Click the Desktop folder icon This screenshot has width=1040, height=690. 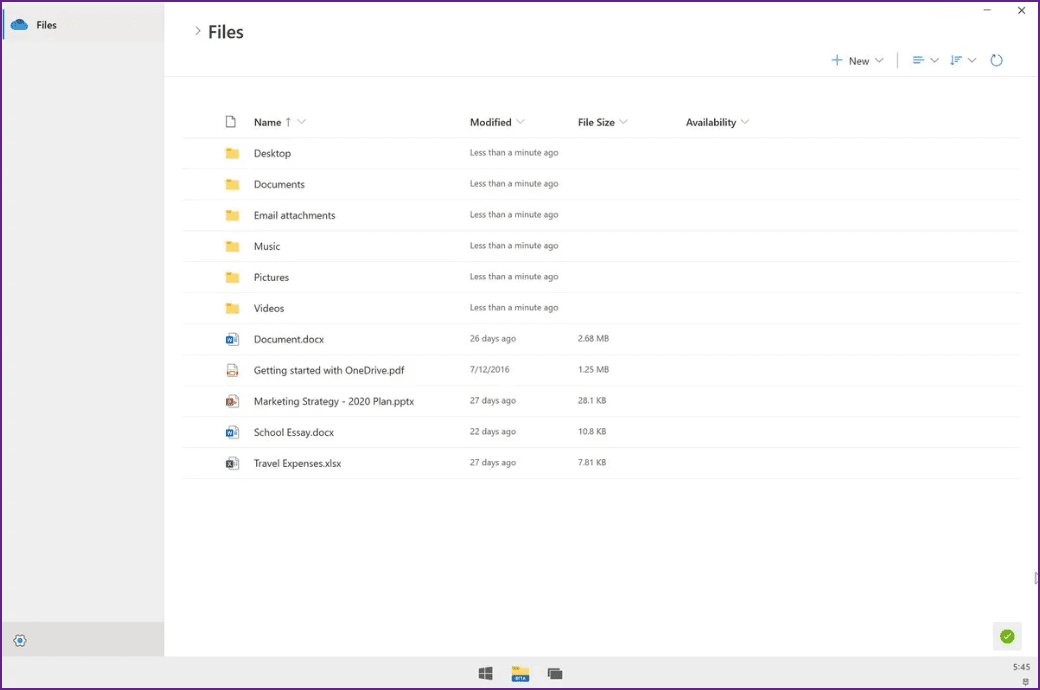tap(232, 153)
